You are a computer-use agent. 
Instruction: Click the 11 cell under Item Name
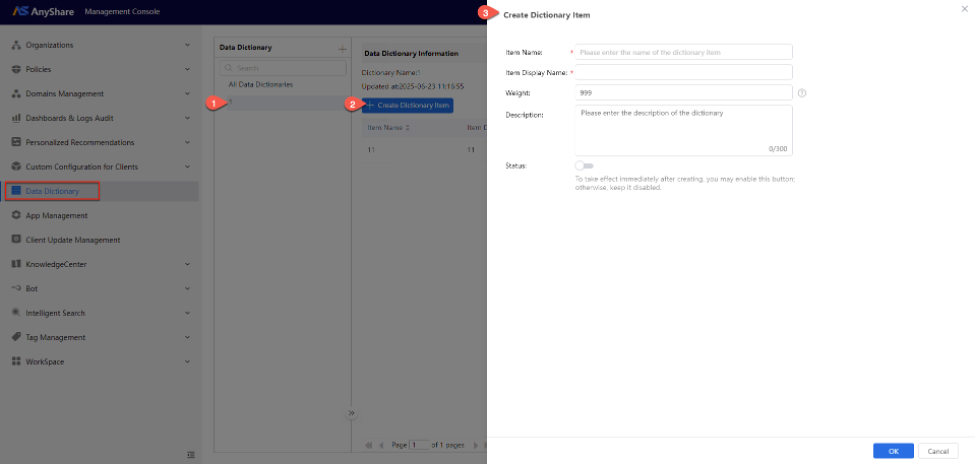click(372, 150)
